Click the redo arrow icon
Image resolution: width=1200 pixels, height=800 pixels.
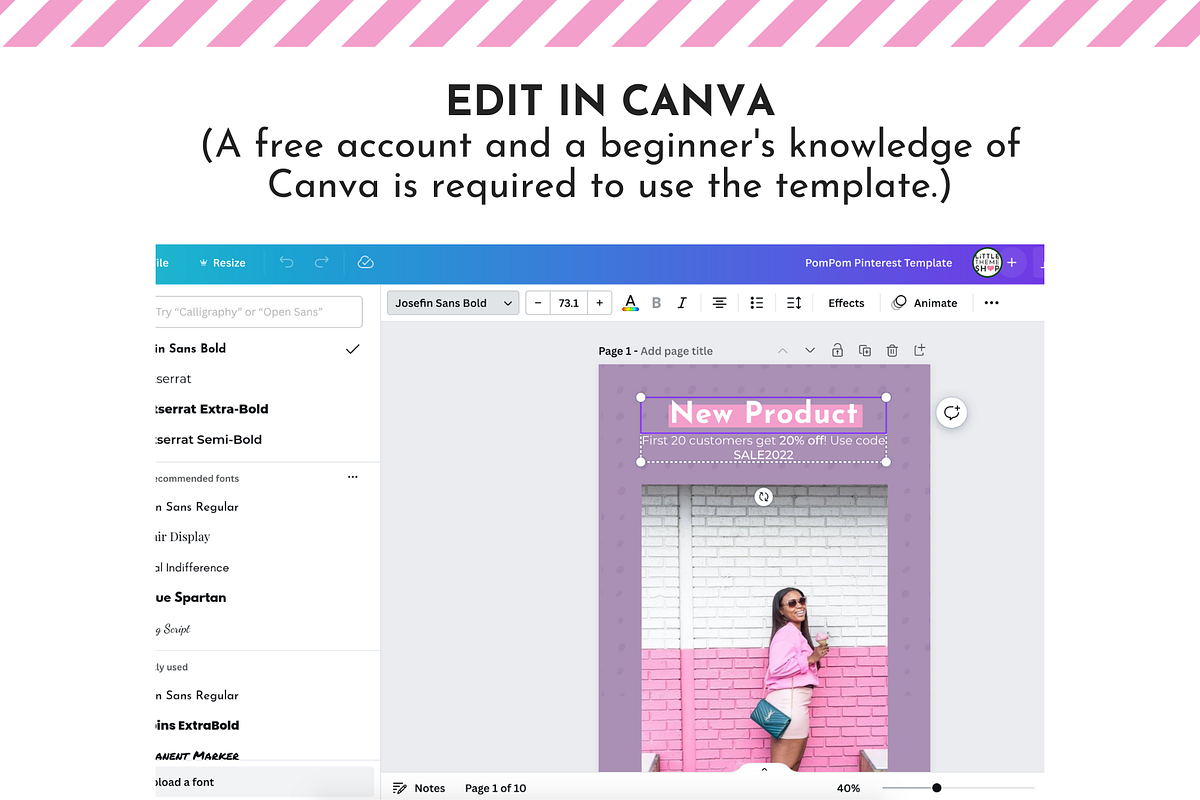click(x=322, y=262)
